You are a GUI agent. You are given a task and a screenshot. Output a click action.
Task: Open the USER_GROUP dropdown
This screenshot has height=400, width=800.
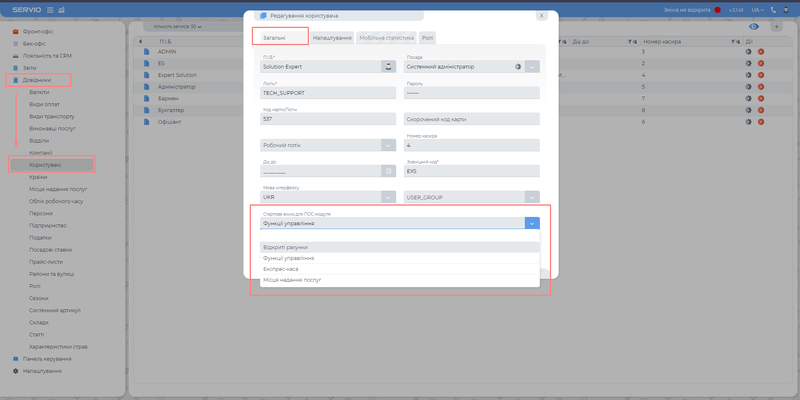pos(533,197)
